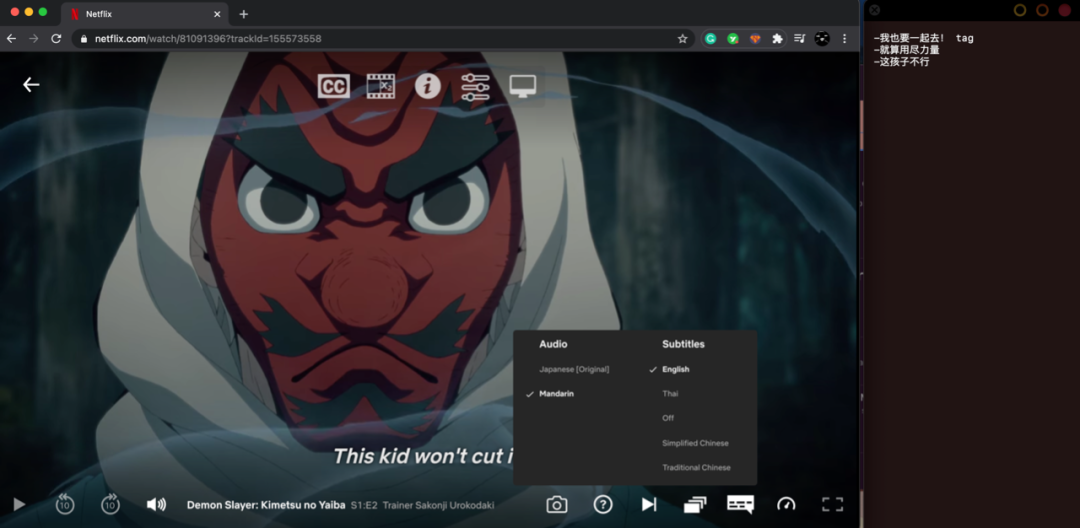Take a screenshot with the camera icon
The image size is (1080, 528).
click(557, 505)
